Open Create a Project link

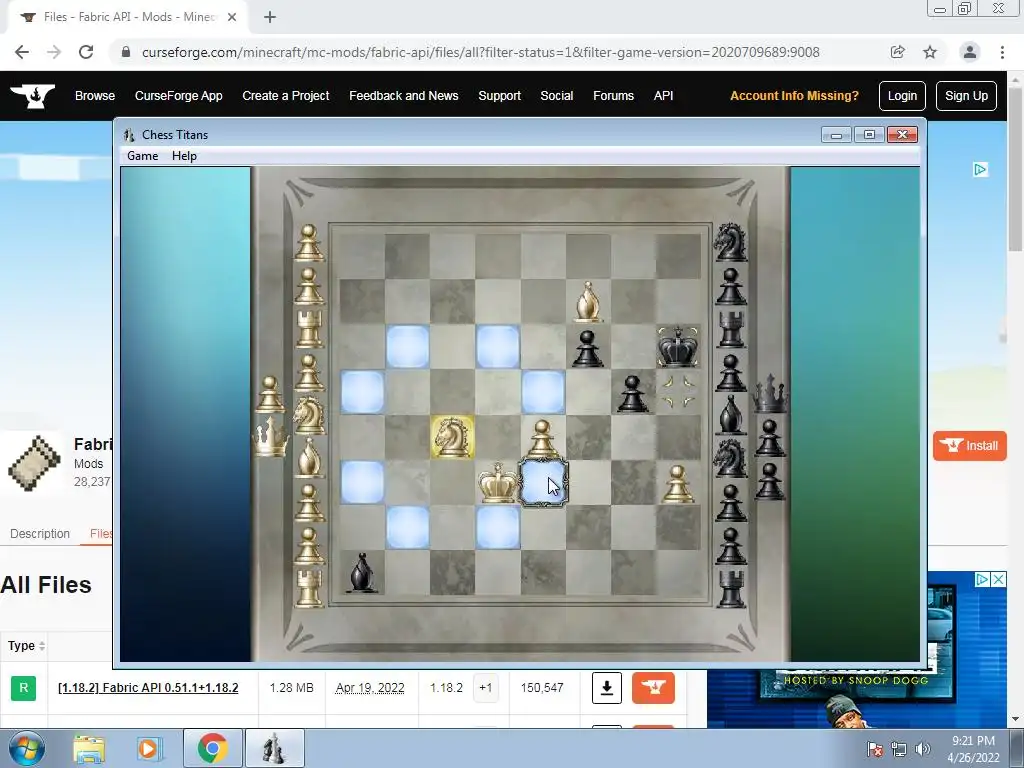(x=285, y=95)
